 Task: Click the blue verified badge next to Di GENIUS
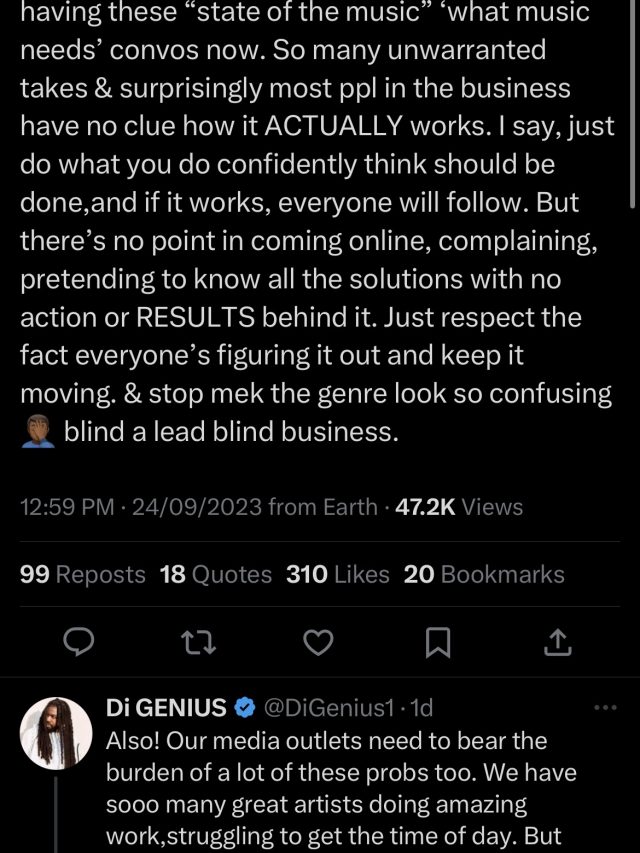point(244,709)
